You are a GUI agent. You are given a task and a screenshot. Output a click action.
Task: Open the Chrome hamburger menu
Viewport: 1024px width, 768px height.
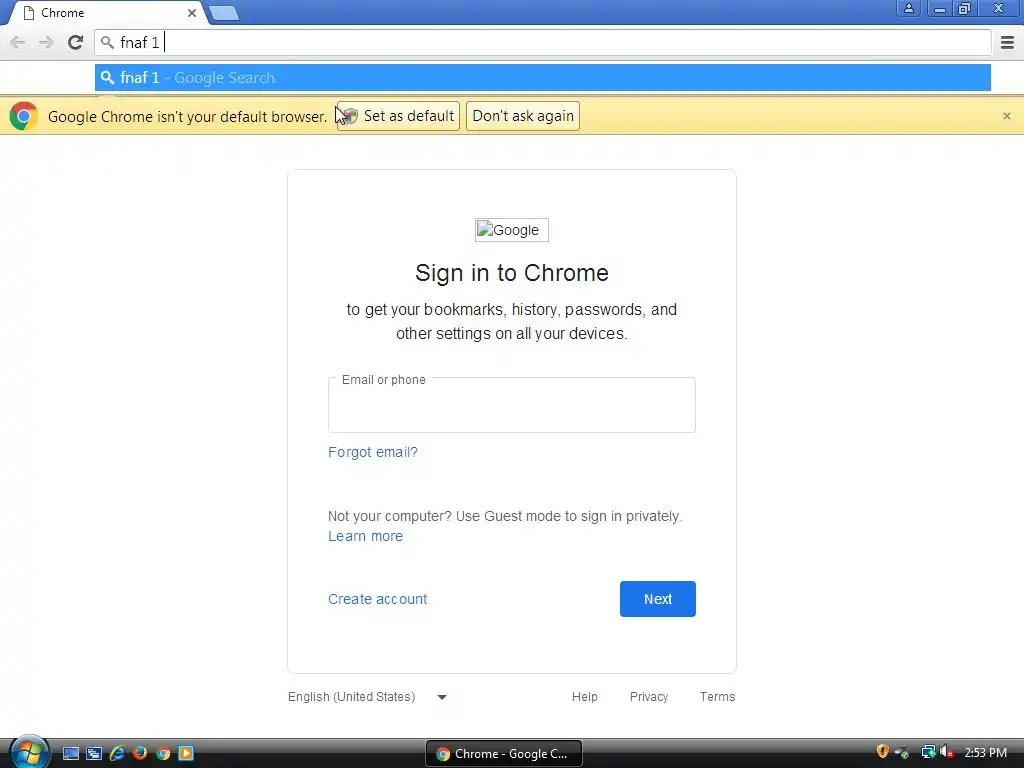[x=1007, y=42]
